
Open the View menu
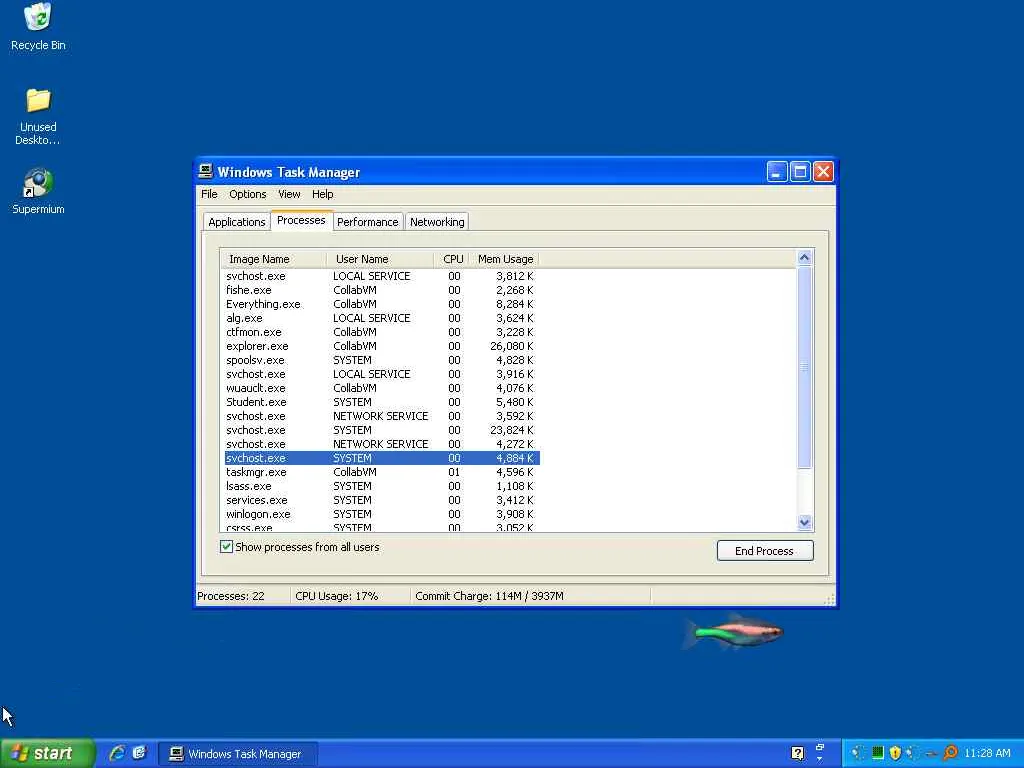point(289,194)
